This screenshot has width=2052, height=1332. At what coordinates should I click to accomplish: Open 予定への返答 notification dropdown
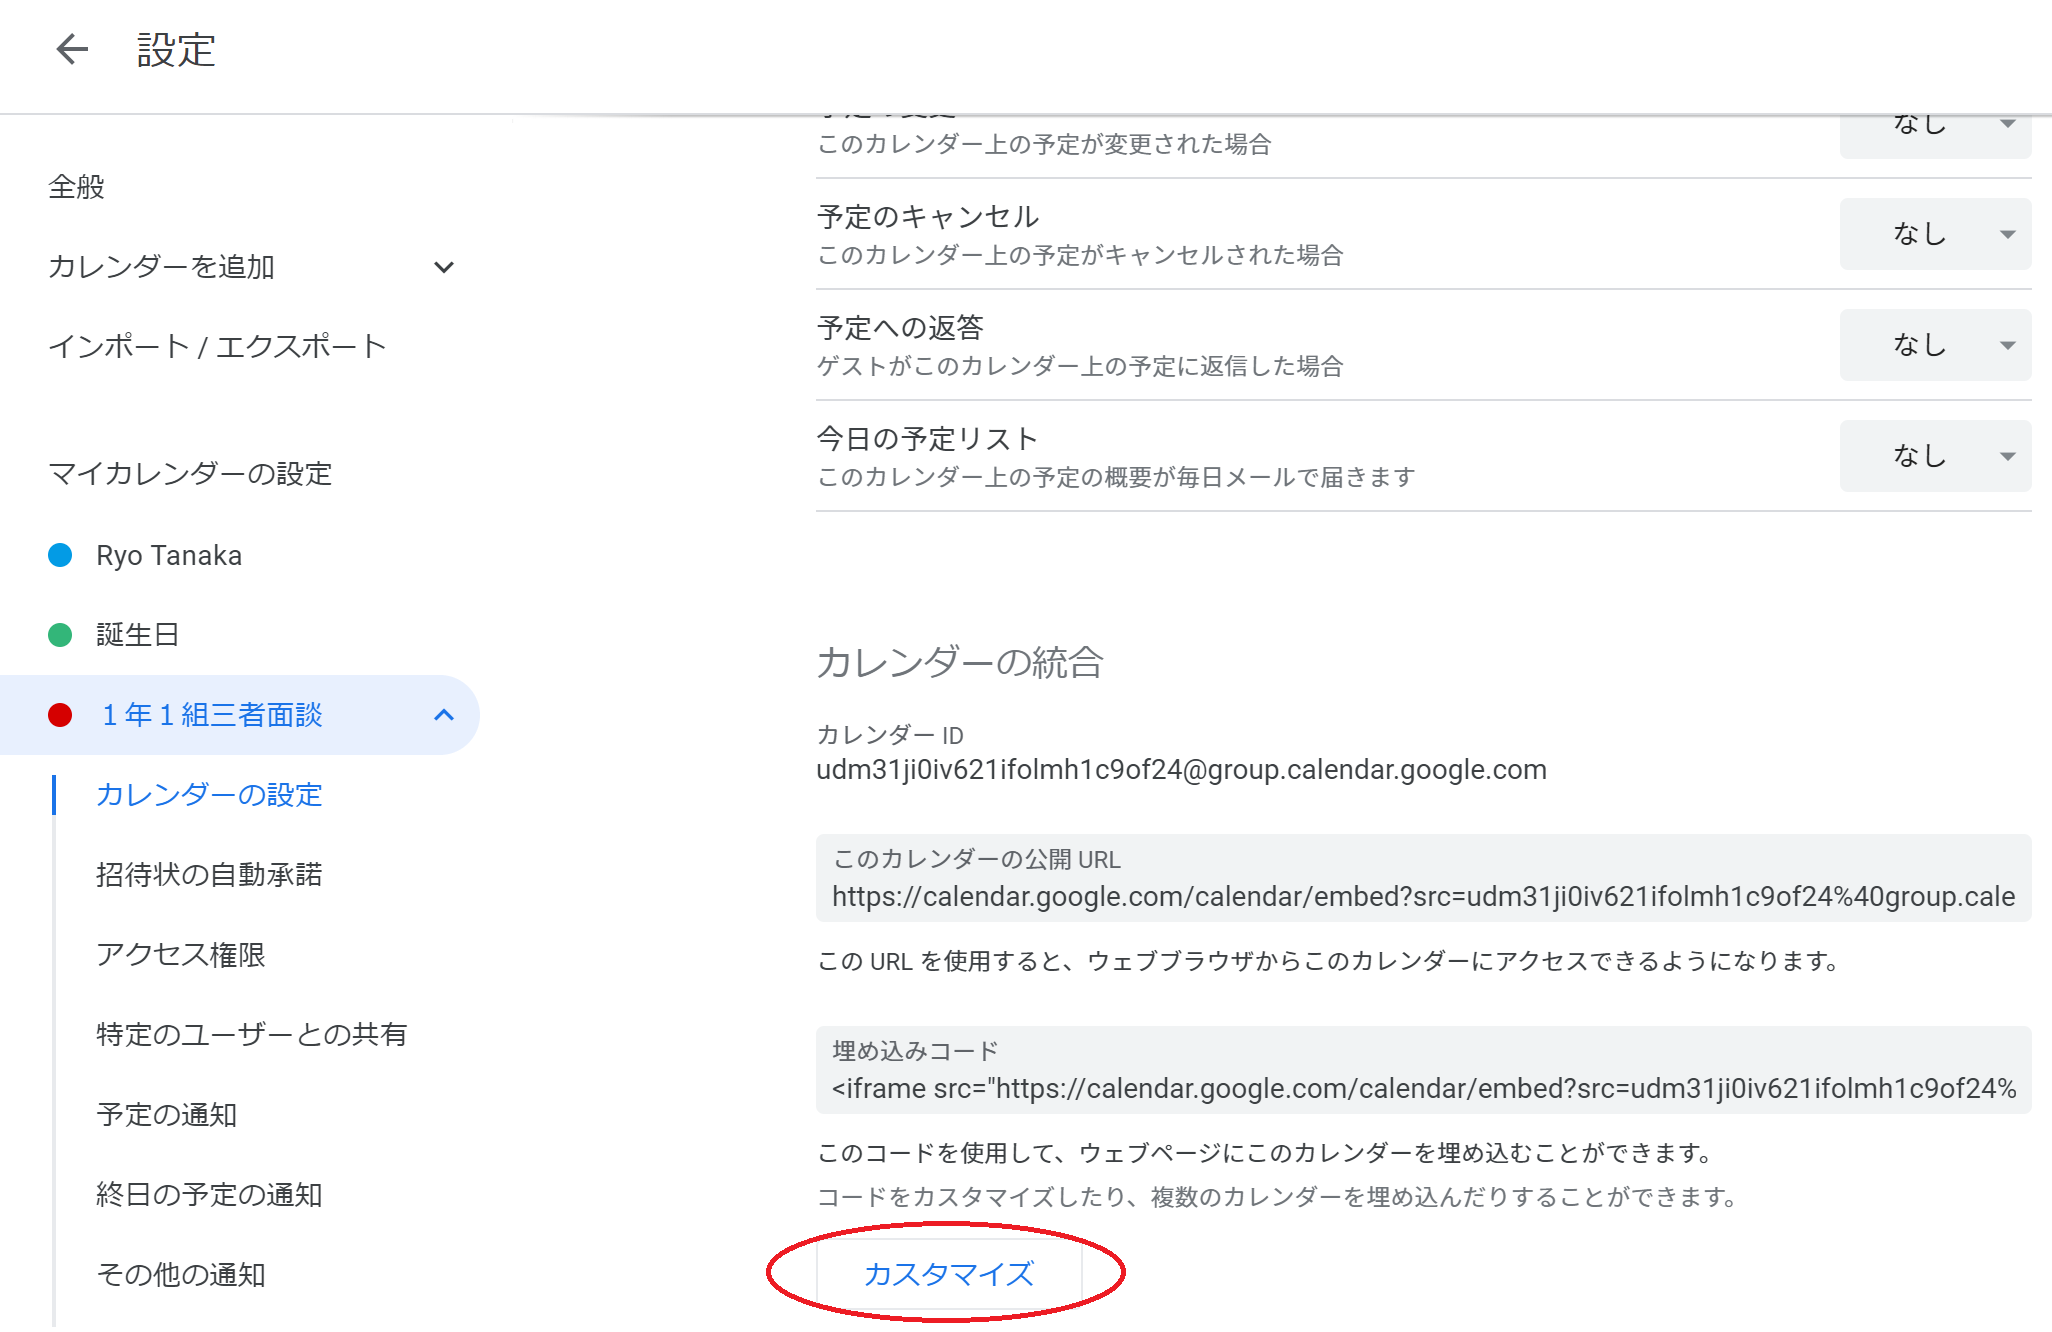[1935, 345]
